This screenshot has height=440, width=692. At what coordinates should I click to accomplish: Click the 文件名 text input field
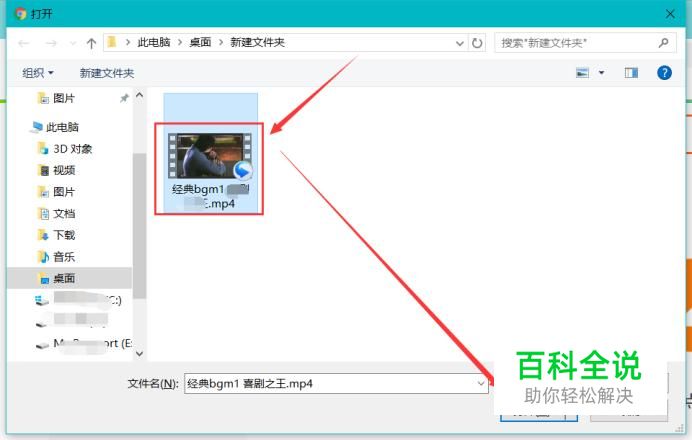click(x=336, y=384)
